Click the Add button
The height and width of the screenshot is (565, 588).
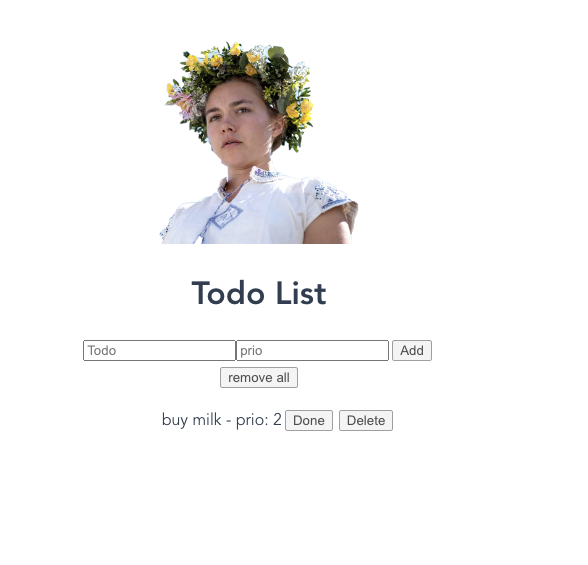pyautogui.click(x=412, y=351)
